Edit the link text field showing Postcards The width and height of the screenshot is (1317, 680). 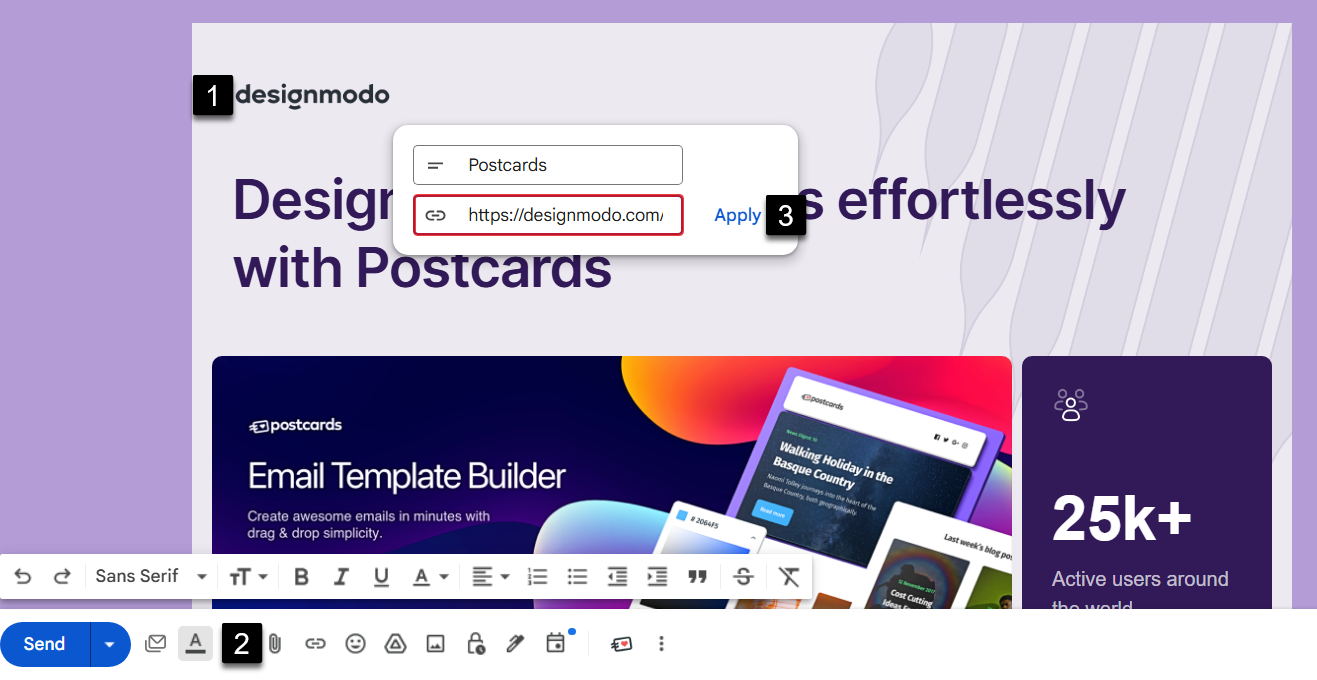click(x=548, y=165)
